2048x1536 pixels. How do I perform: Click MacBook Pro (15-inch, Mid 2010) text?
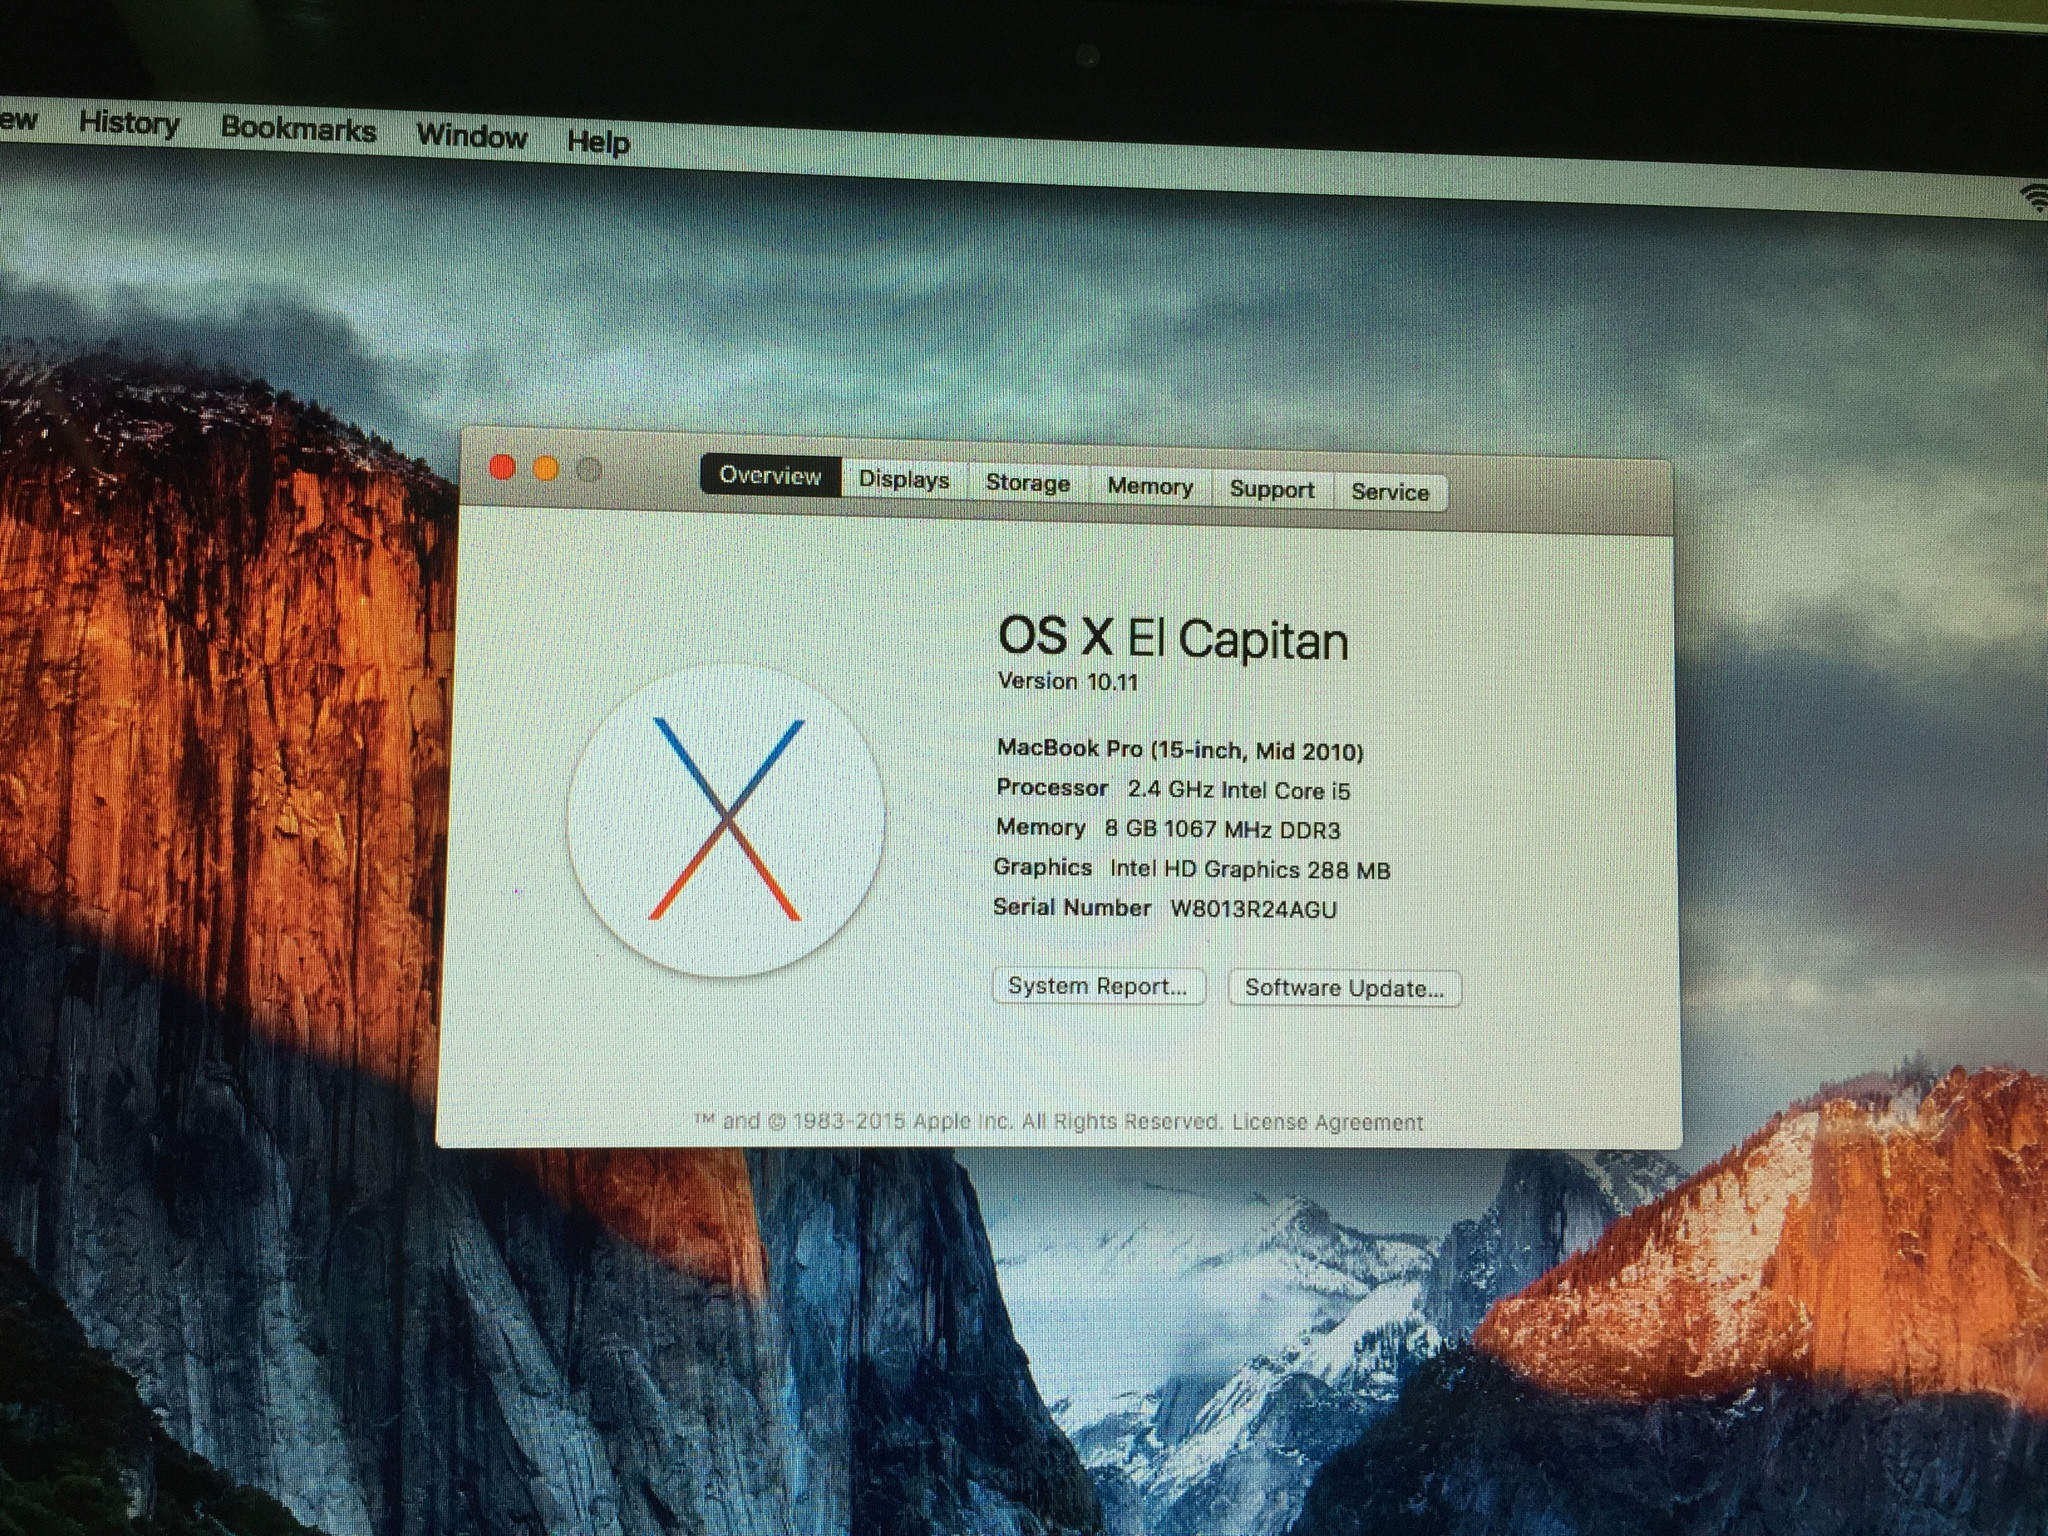pos(1180,750)
